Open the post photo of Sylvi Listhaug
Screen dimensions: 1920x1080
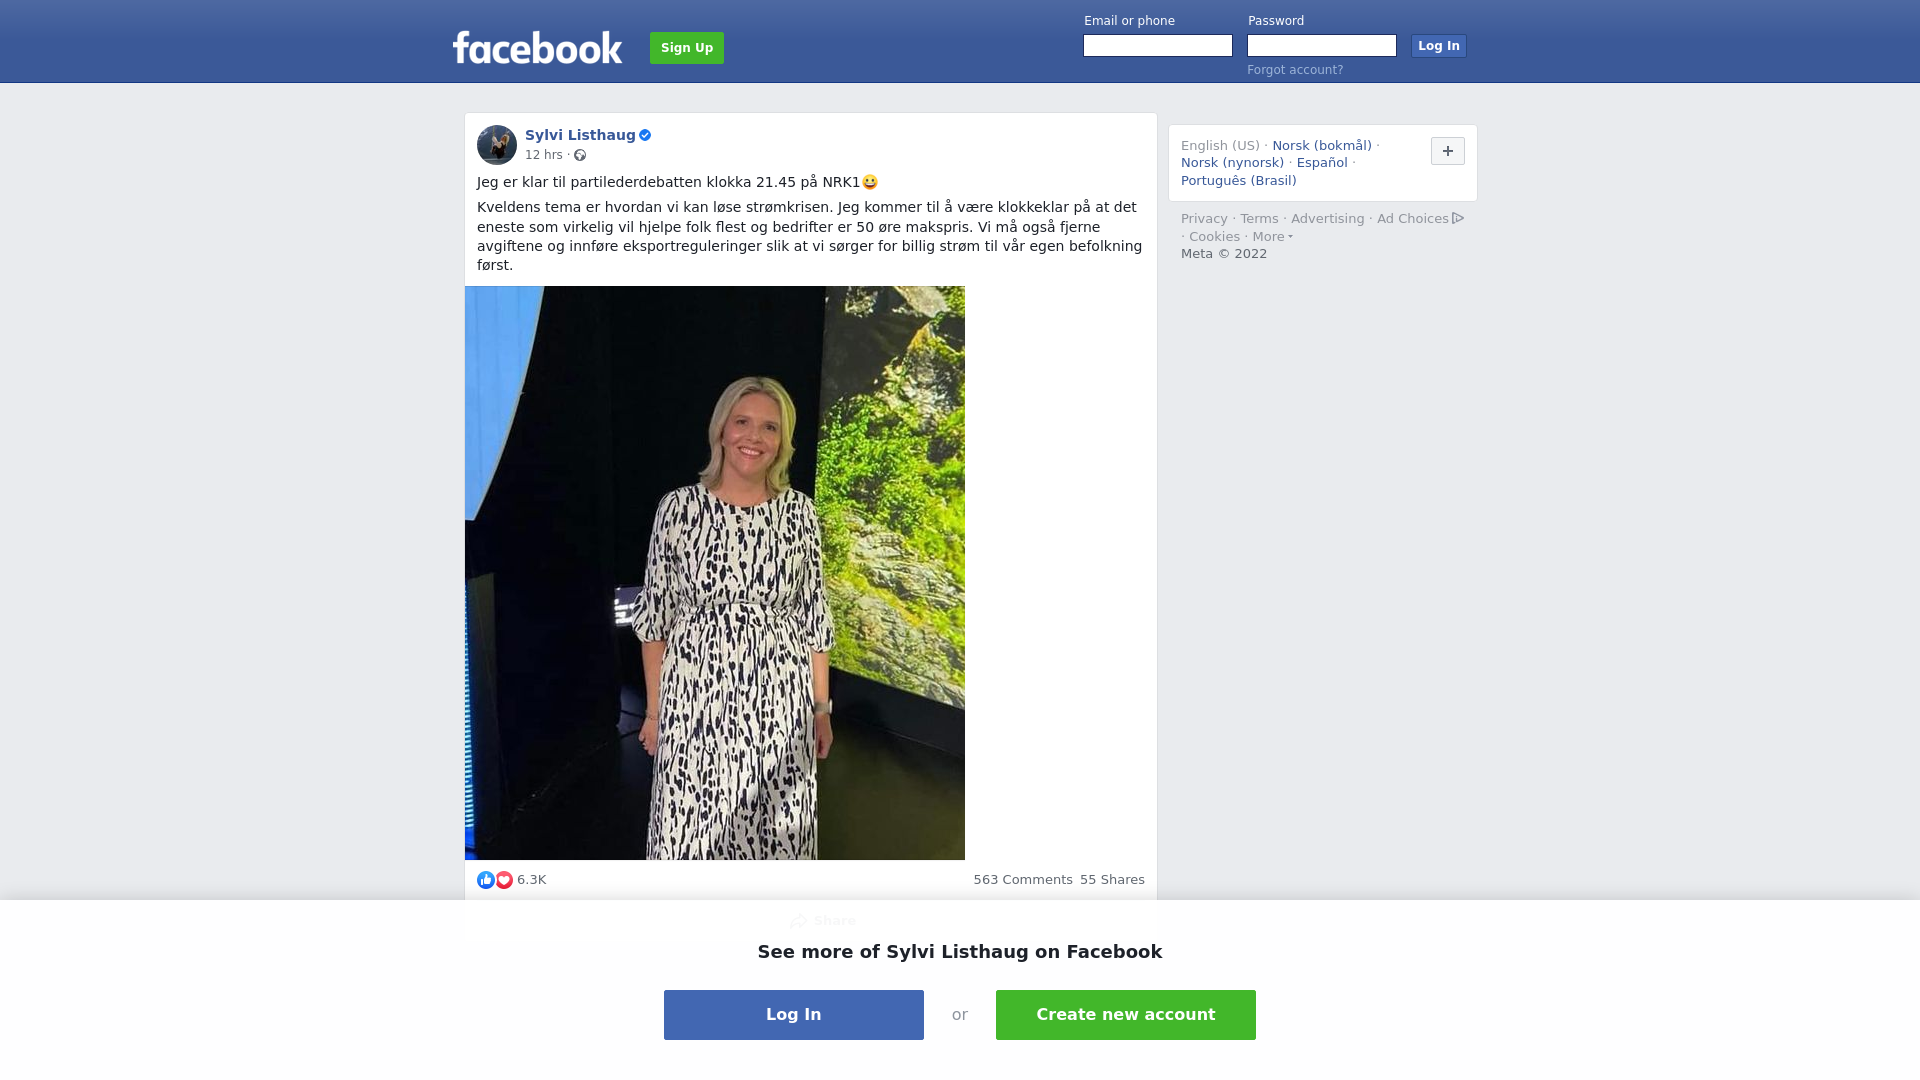715,573
